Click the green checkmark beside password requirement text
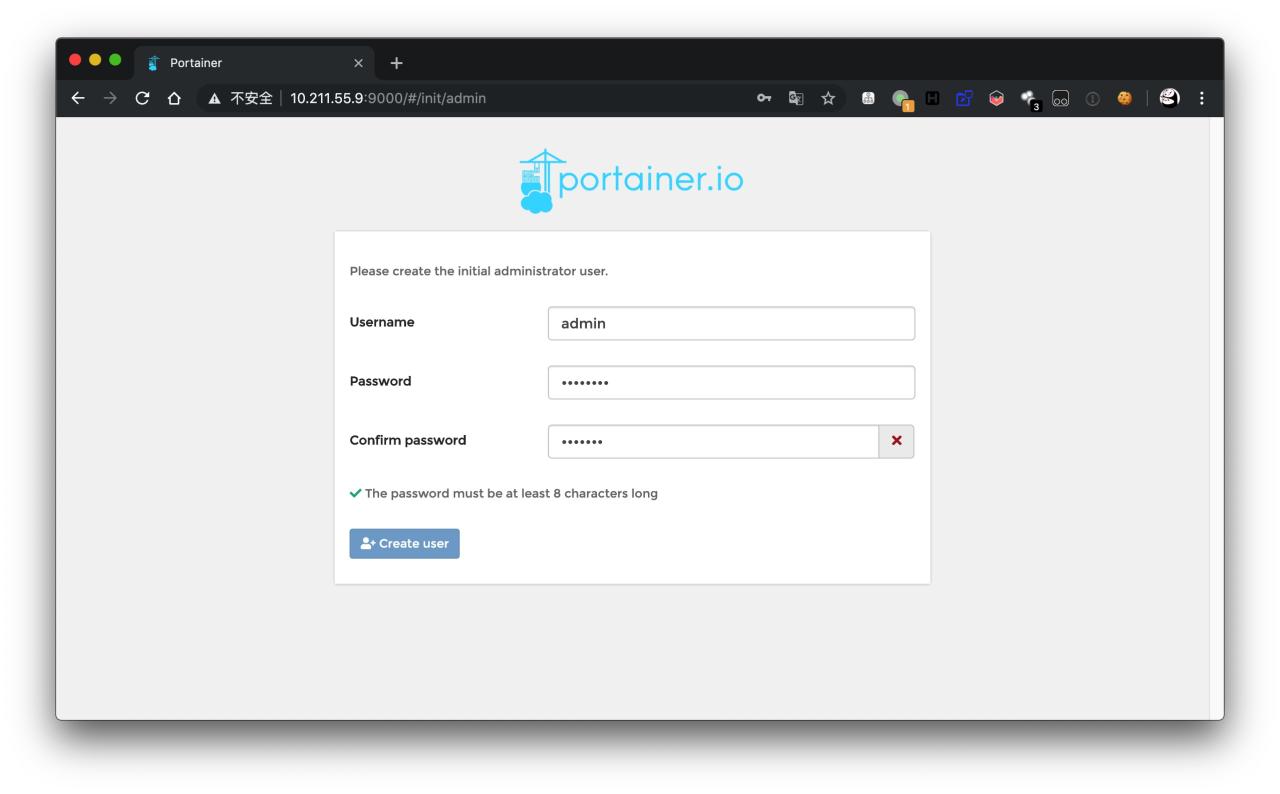 click(x=355, y=492)
